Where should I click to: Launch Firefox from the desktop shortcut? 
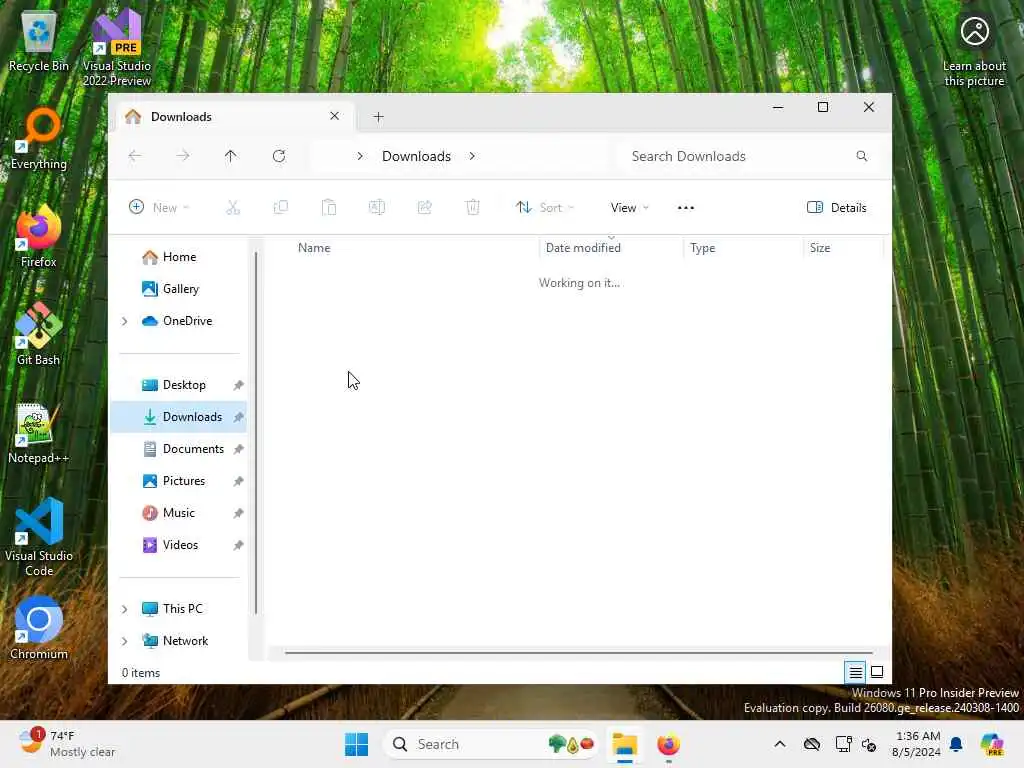point(39,237)
